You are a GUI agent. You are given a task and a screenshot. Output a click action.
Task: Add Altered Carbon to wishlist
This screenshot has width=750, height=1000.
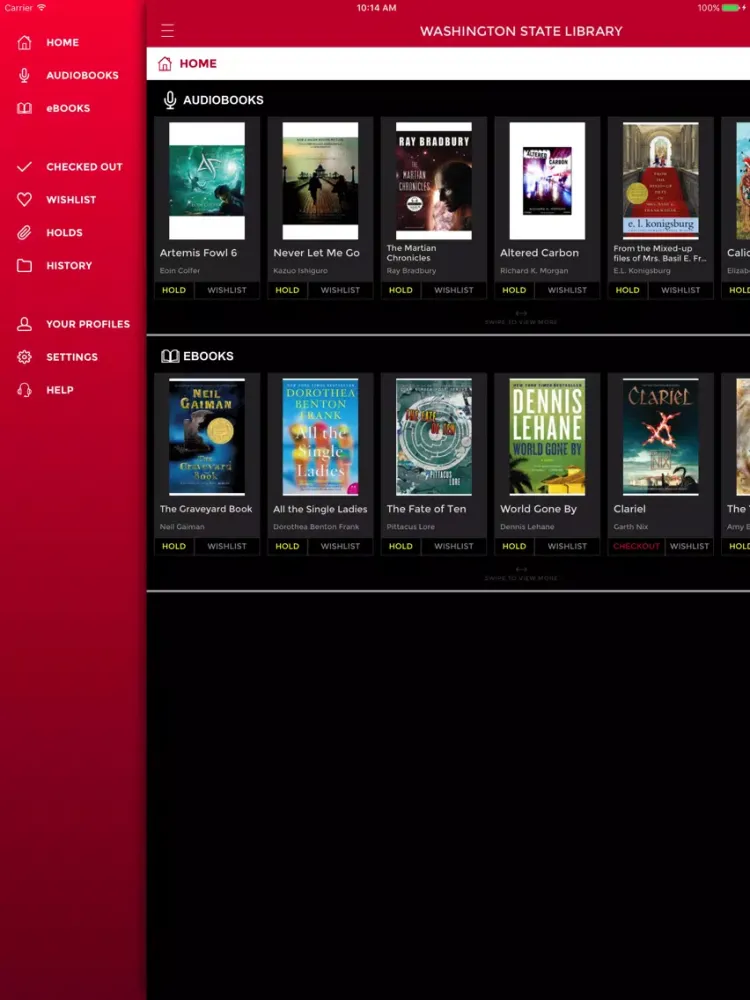click(x=567, y=290)
